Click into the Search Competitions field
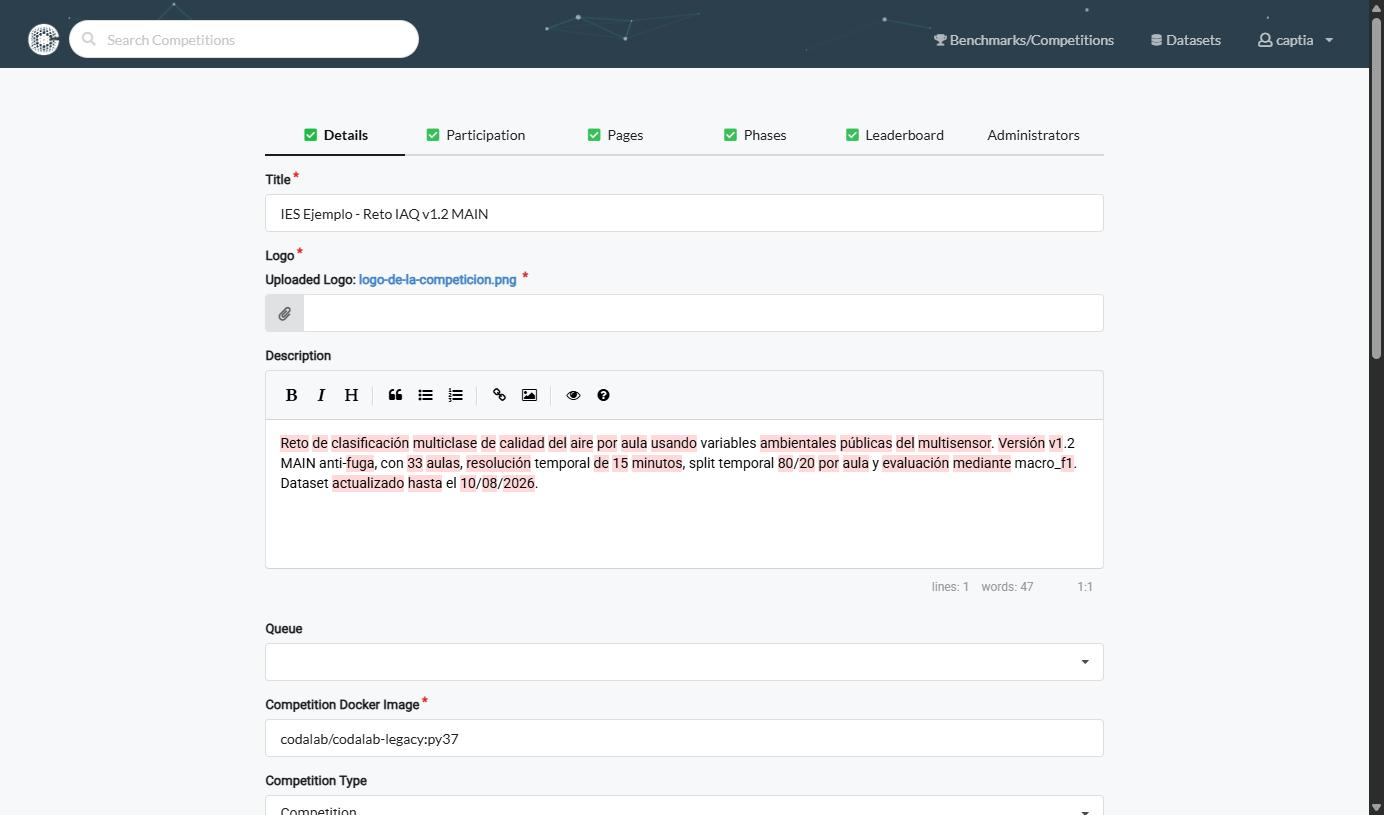Viewport: 1384px width, 815px height. [x=244, y=39]
